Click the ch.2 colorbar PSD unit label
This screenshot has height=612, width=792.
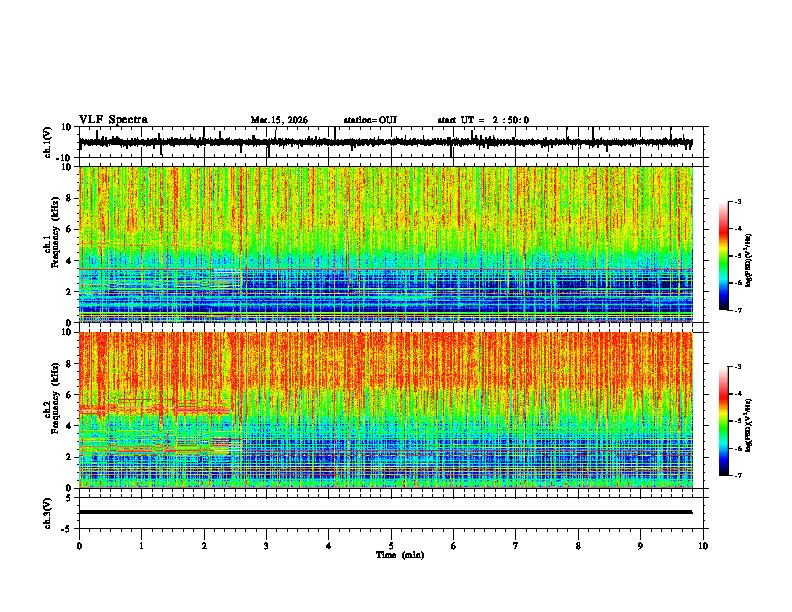coord(749,425)
